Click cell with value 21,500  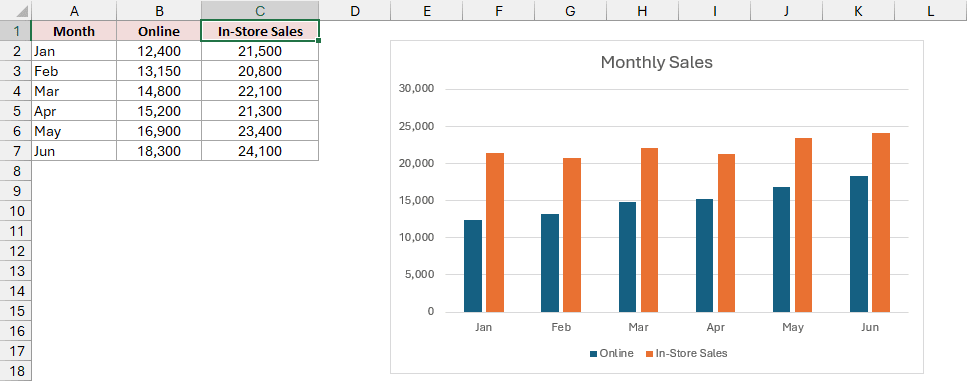click(260, 51)
